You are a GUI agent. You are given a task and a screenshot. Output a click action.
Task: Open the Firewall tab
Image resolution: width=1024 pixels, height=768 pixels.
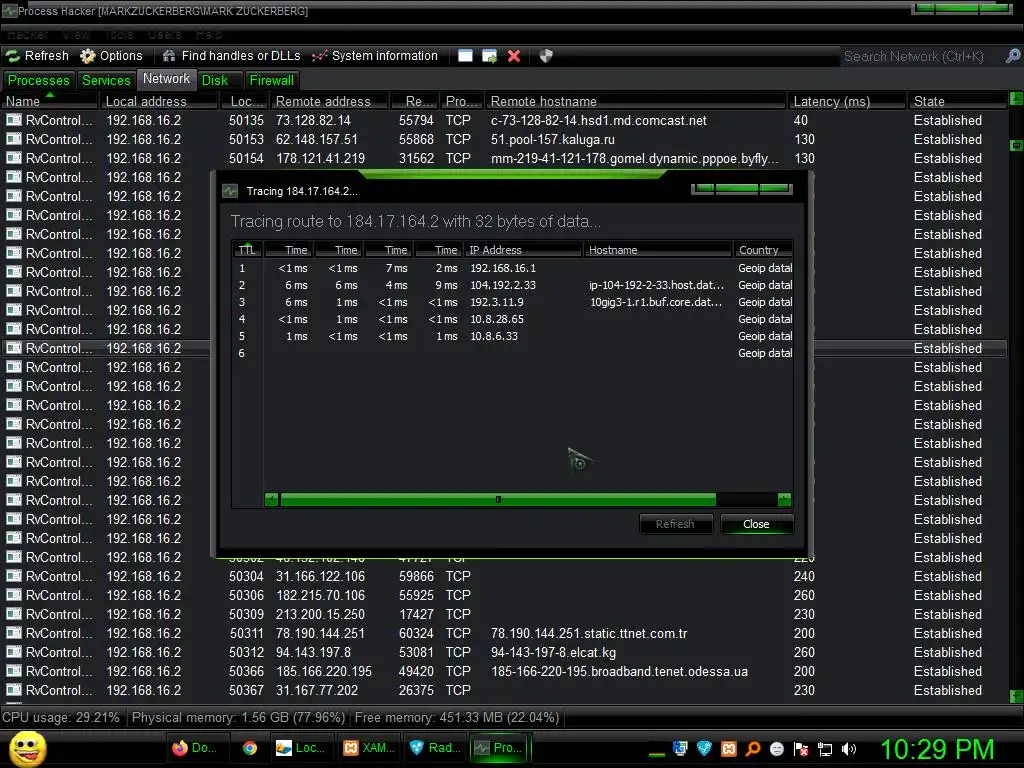(x=272, y=80)
